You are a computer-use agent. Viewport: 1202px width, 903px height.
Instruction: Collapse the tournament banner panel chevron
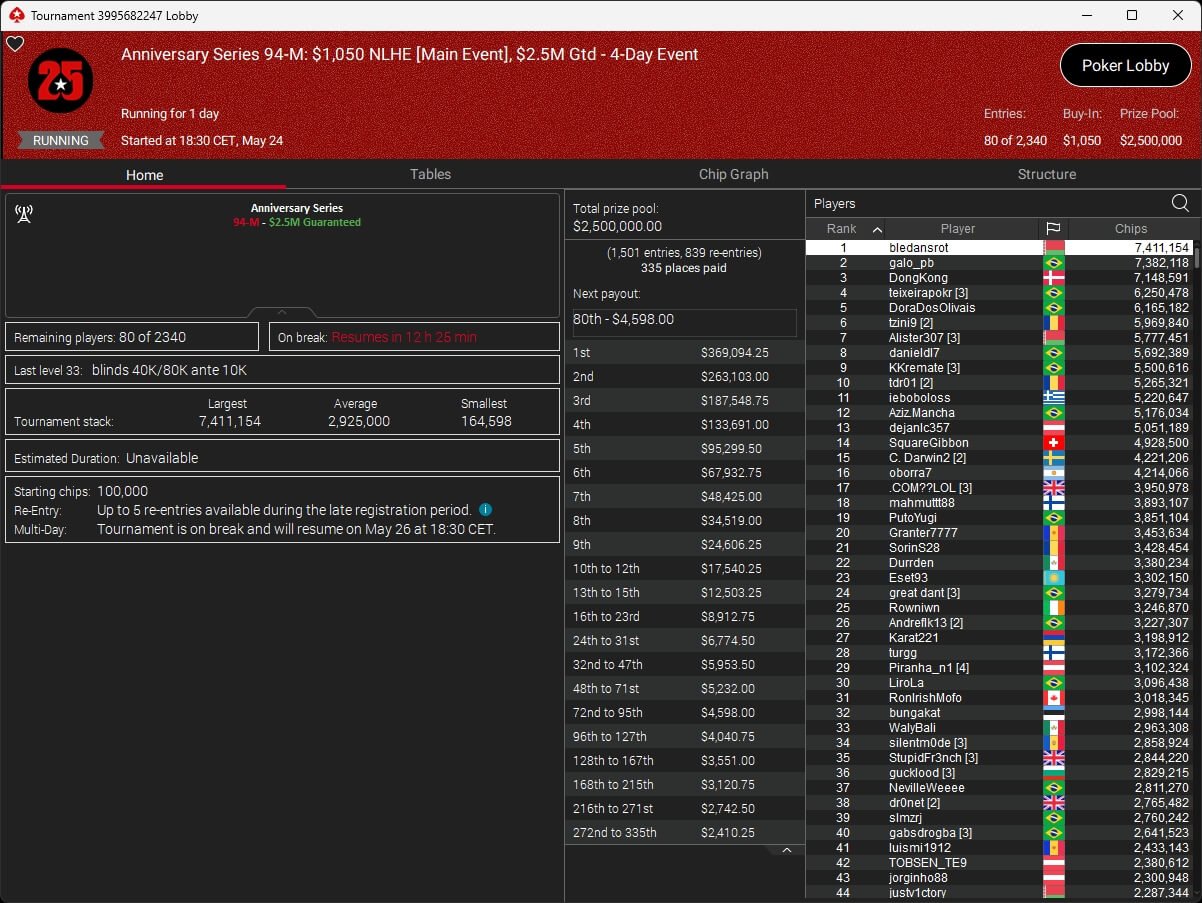(x=282, y=312)
